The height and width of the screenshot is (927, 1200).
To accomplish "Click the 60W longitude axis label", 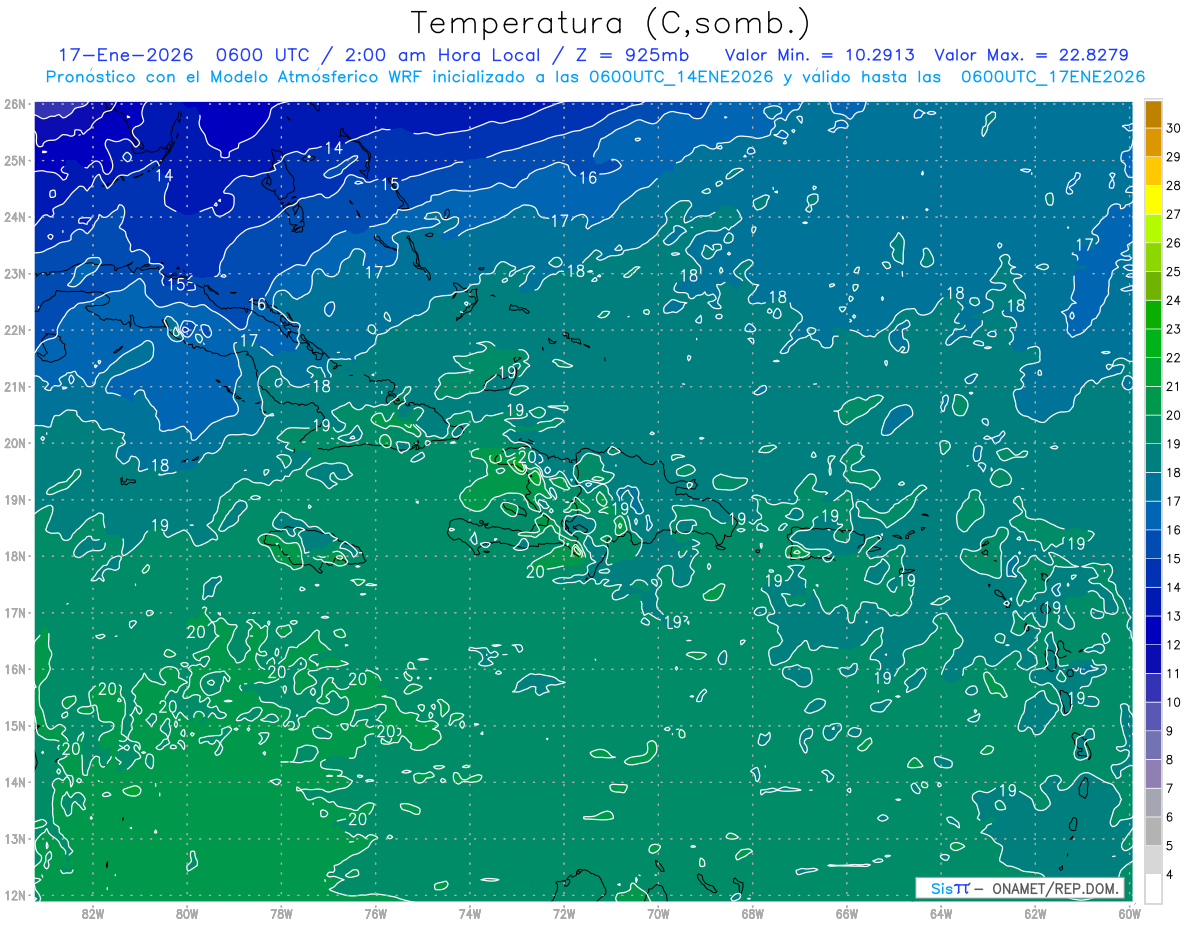I will pyautogui.click(x=1129, y=913).
